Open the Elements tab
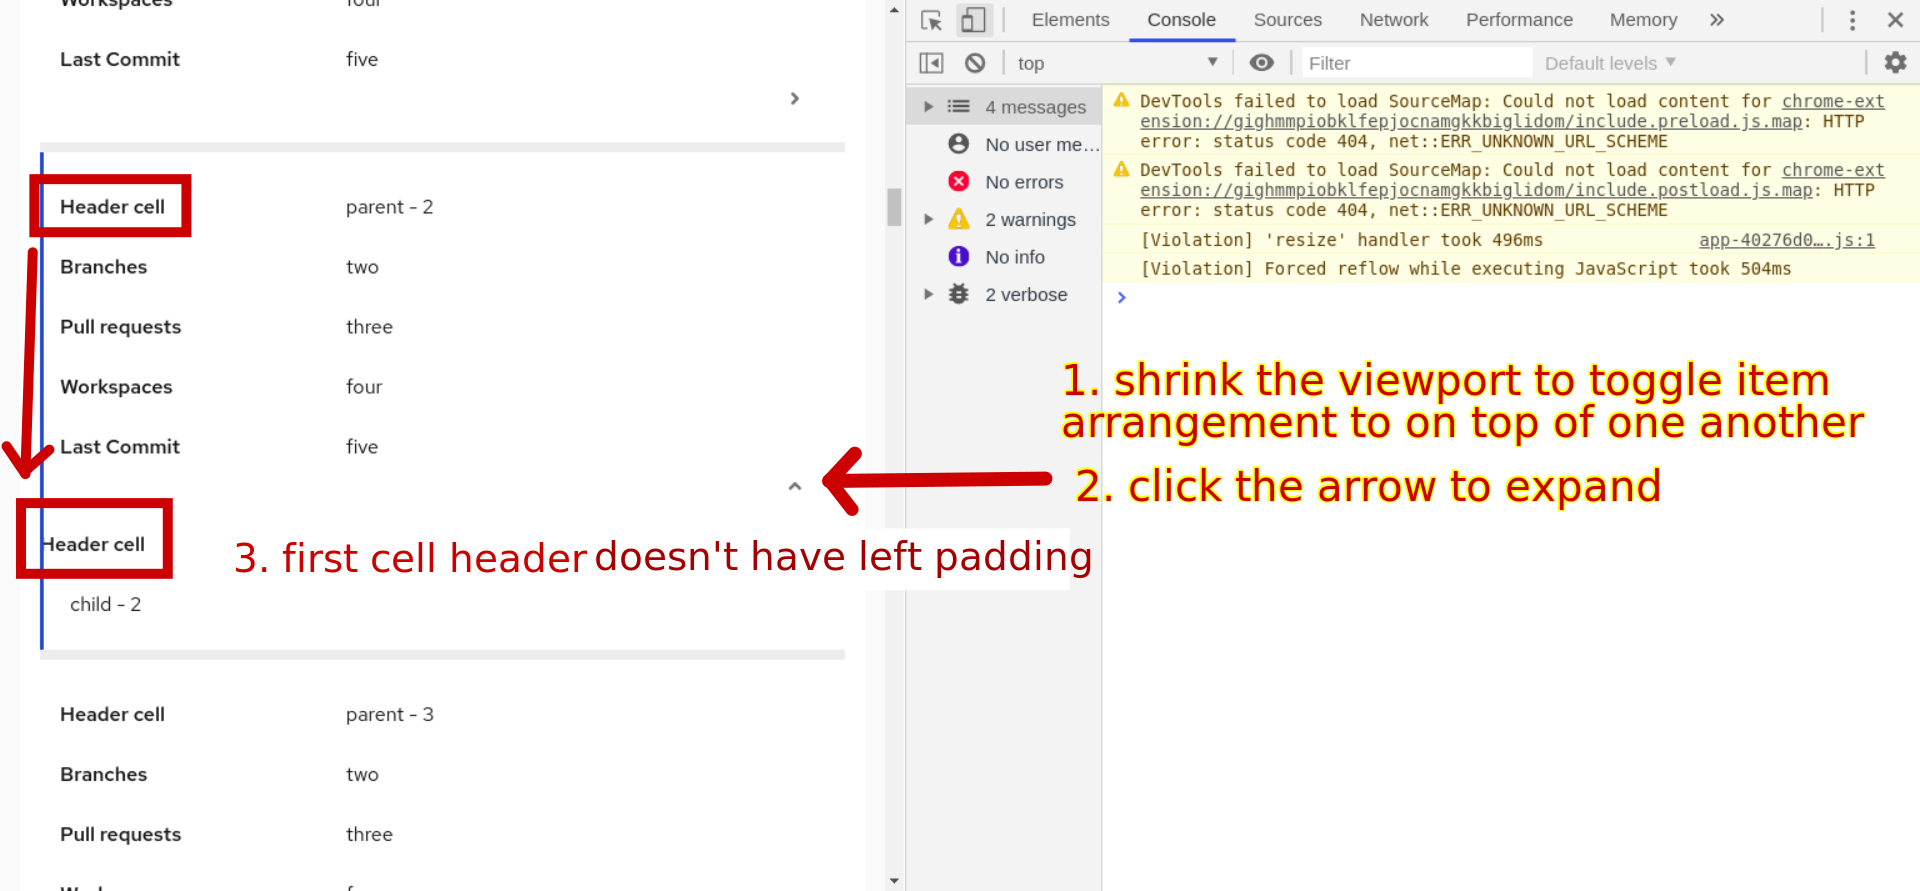This screenshot has height=891, width=1920. point(1070,20)
